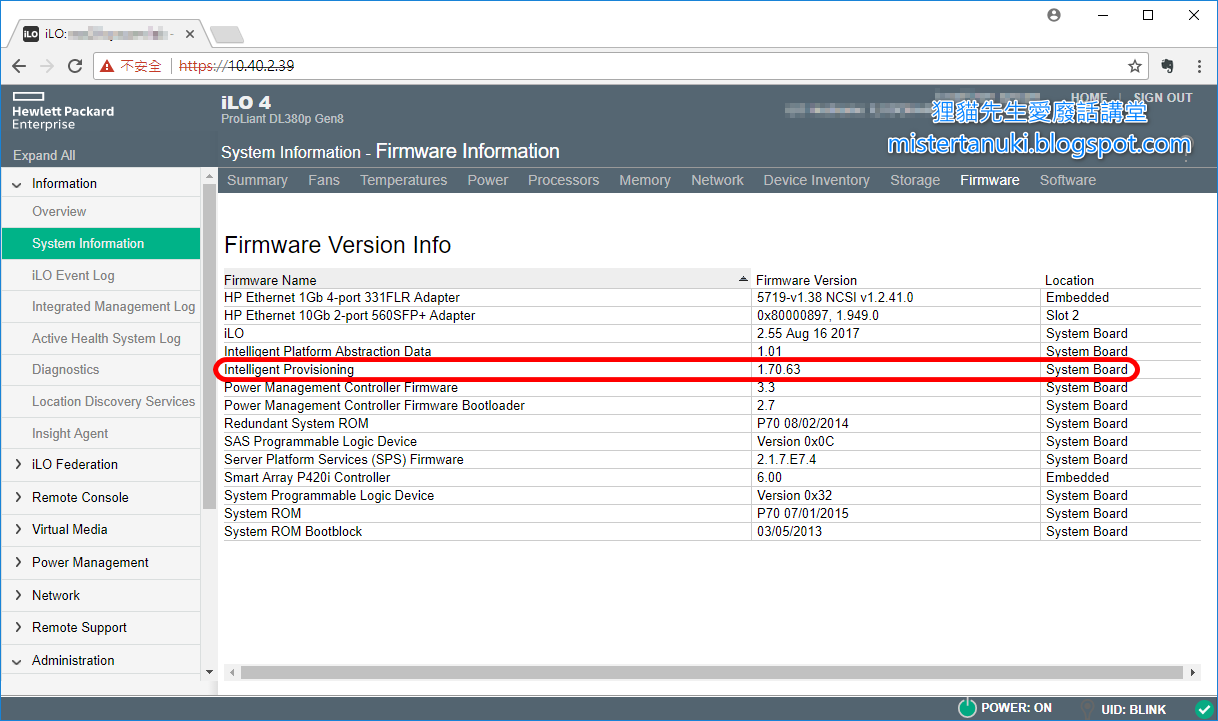Image resolution: width=1218 pixels, height=721 pixels.
Task: Expand the Remote Console section
Action: click(17, 497)
